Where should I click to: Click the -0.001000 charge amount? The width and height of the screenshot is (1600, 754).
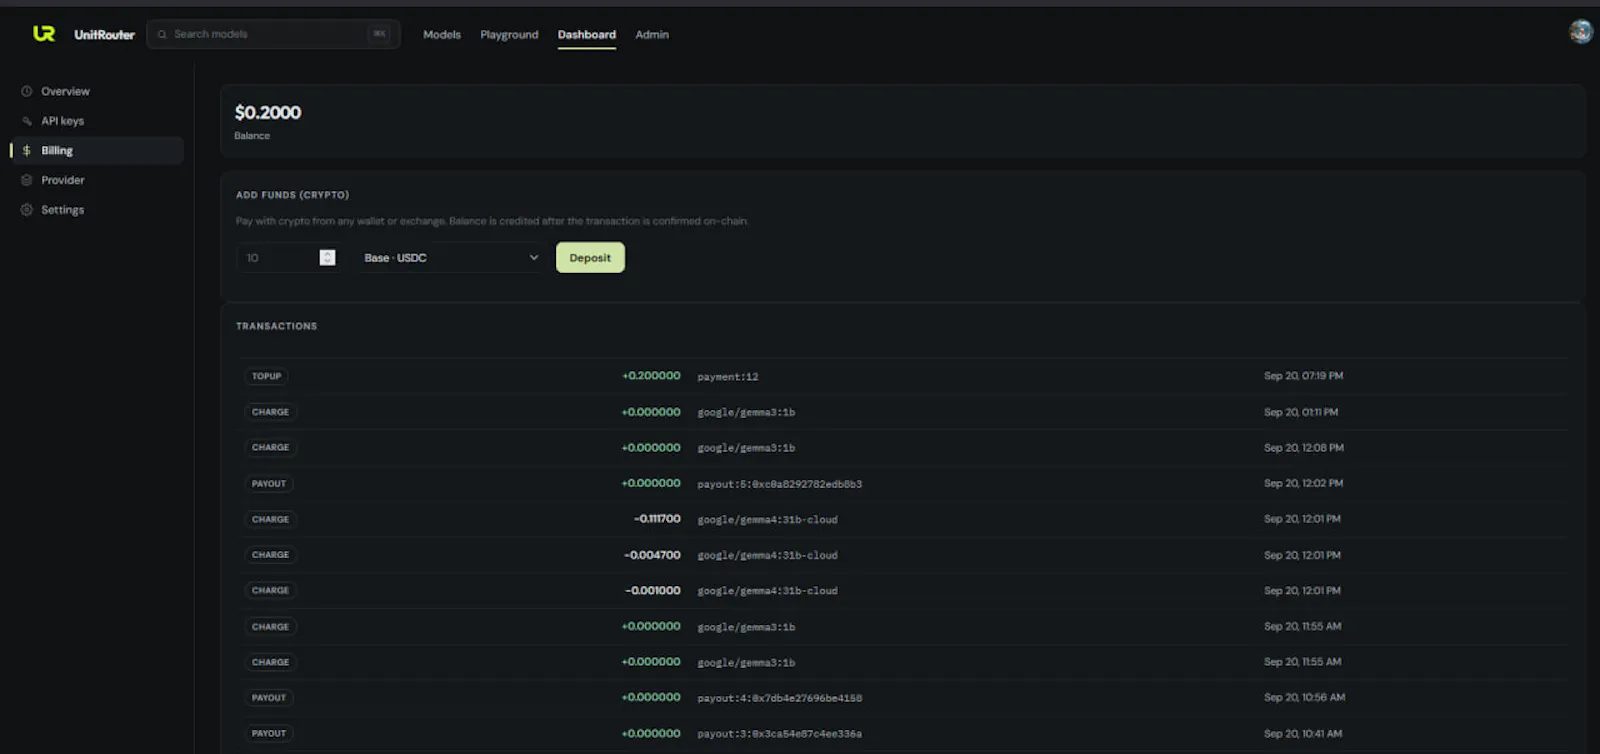tap(653, 591)
